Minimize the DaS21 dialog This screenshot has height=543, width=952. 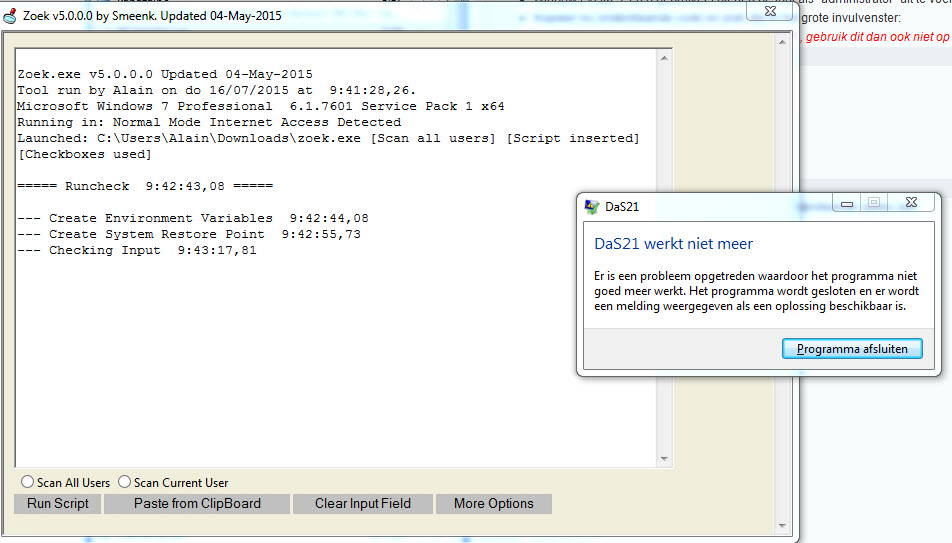[846, 202]
